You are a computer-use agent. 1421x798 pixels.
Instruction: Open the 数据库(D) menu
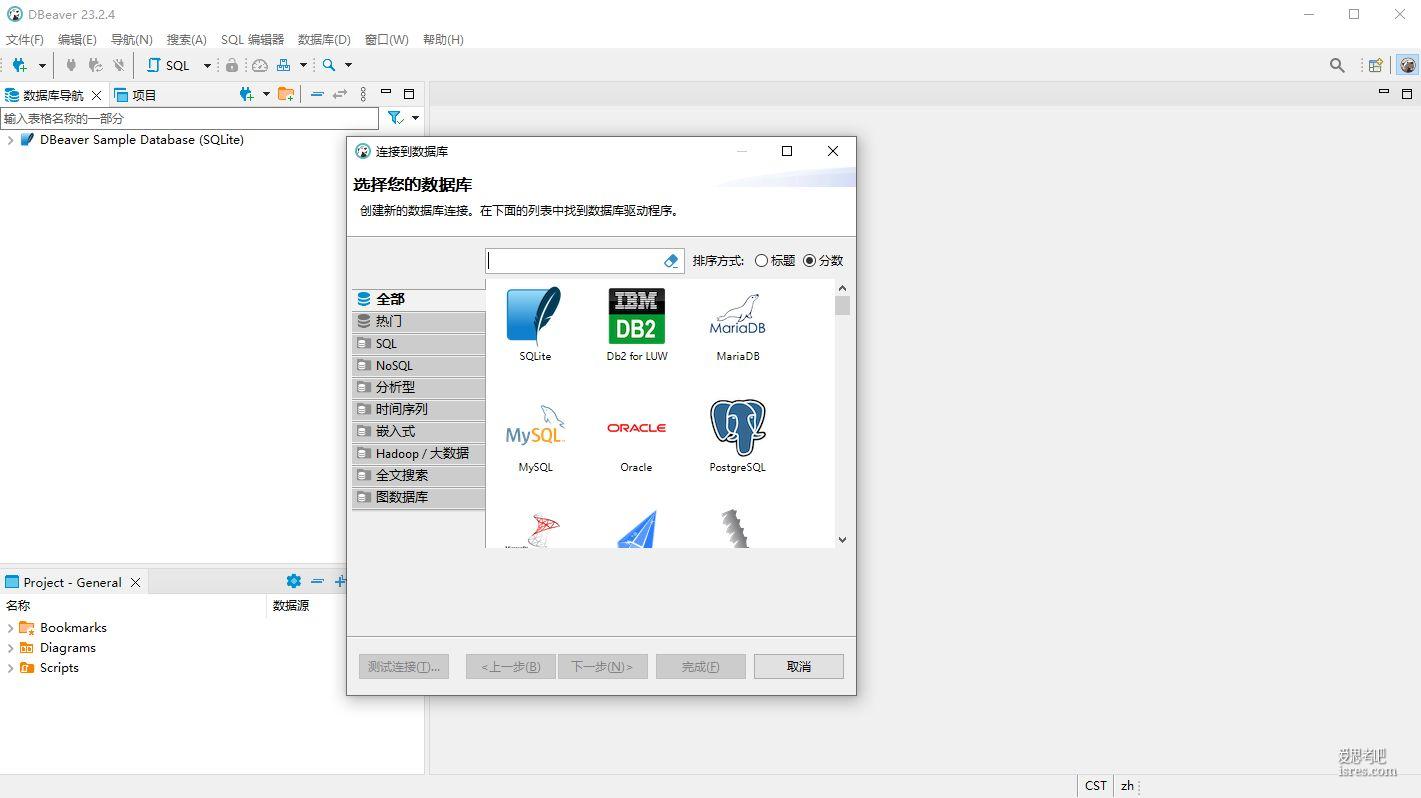324,40
